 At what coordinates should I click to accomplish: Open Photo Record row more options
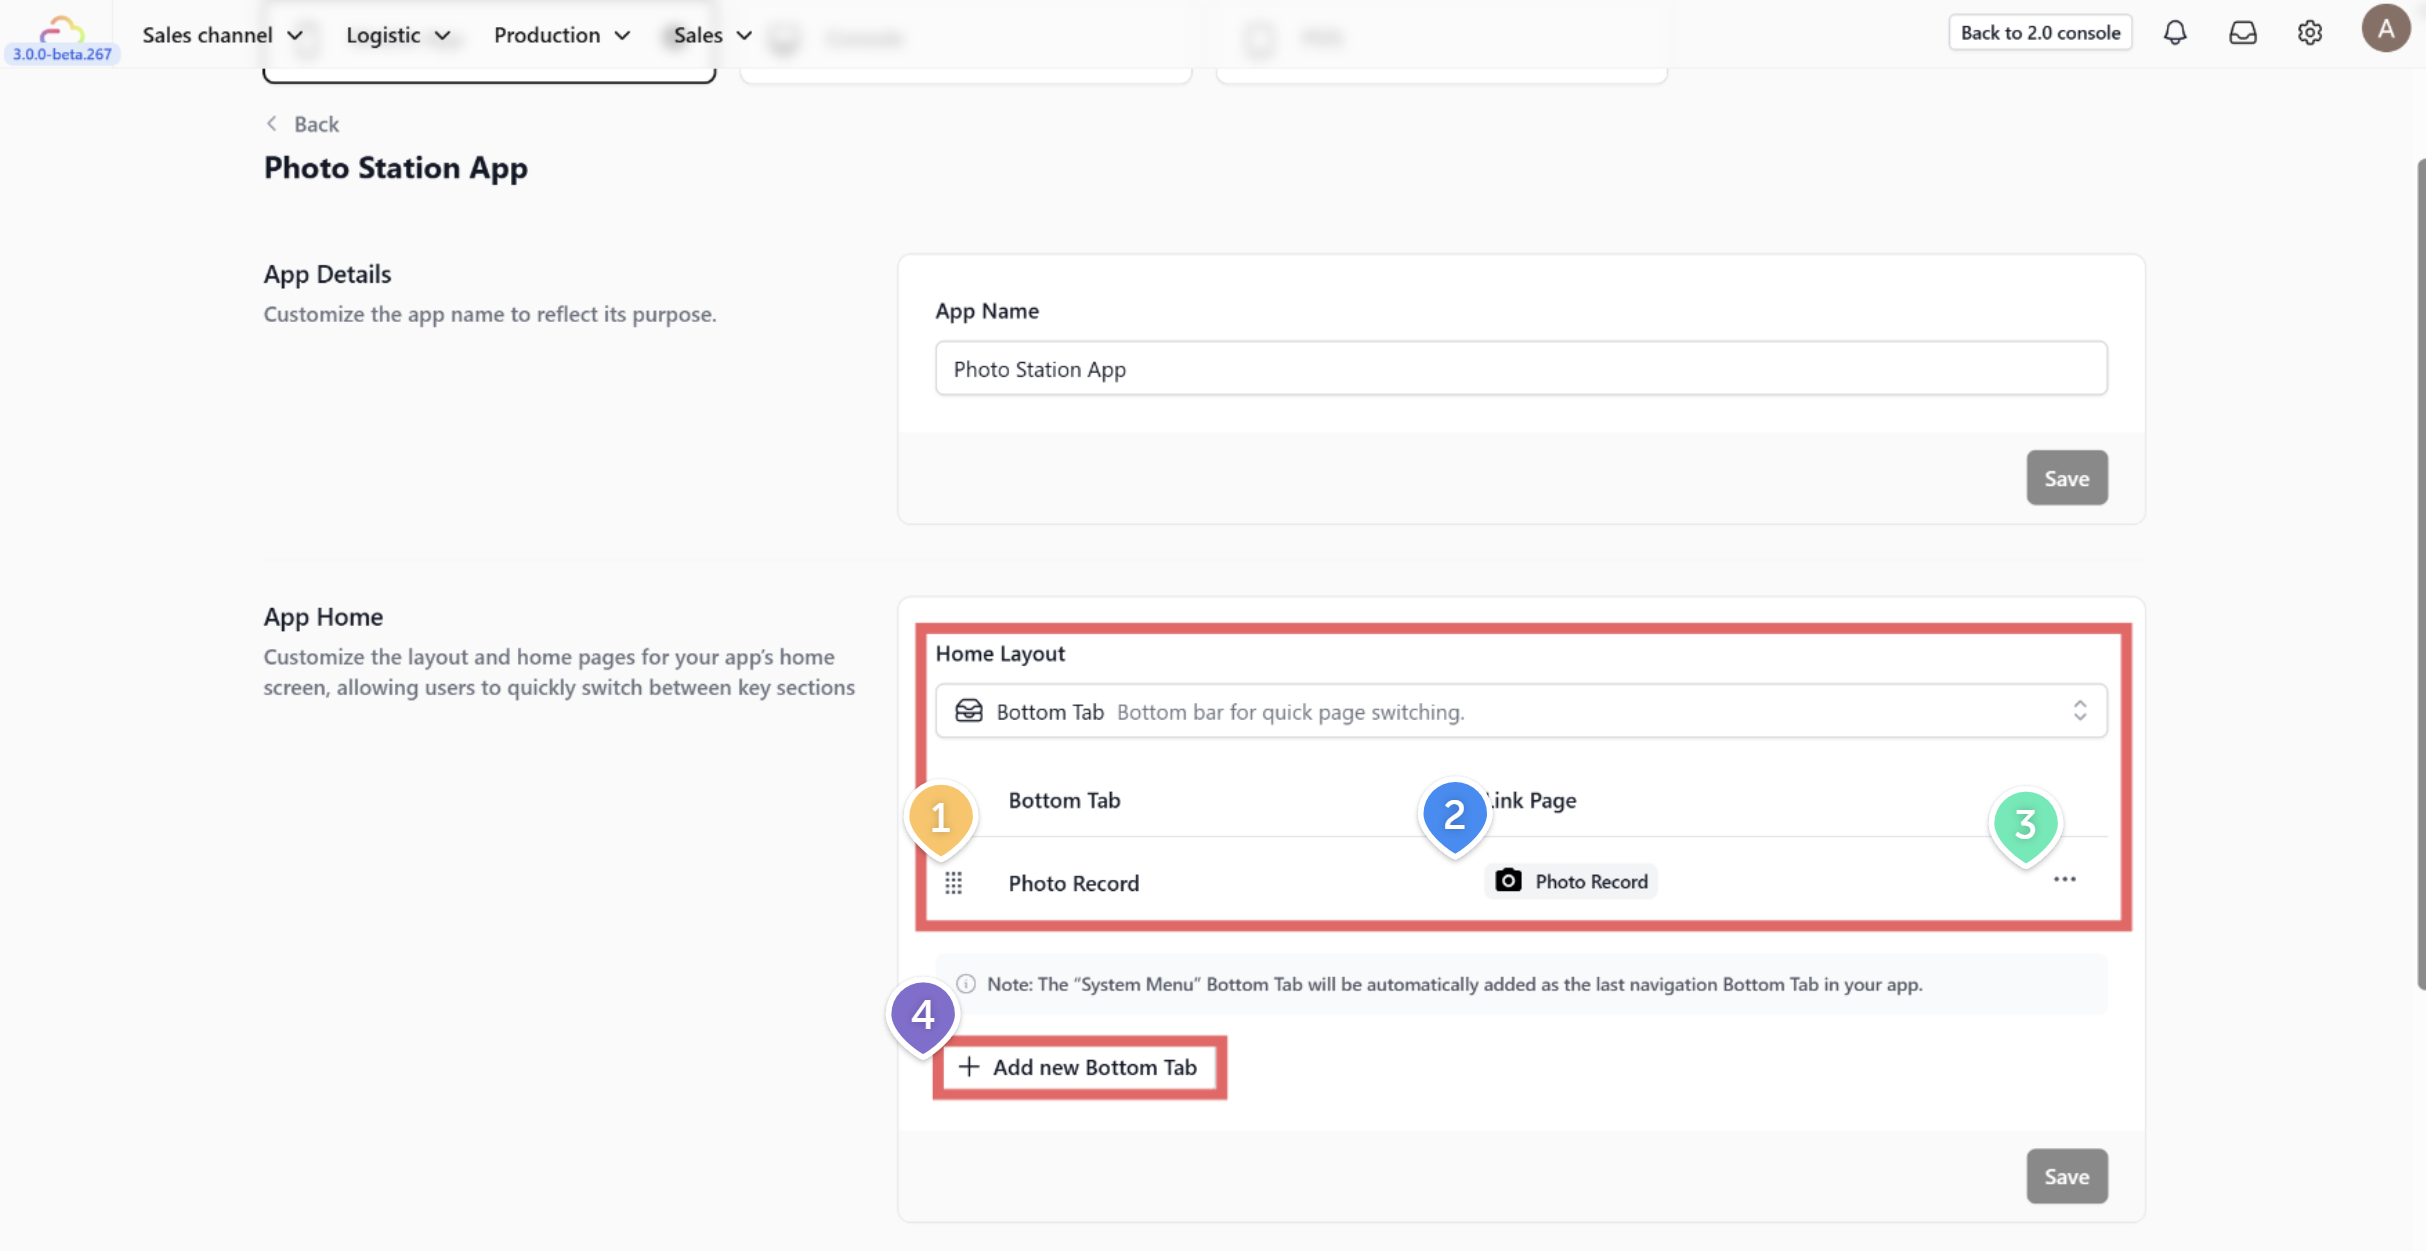(x=2064, y=879)
